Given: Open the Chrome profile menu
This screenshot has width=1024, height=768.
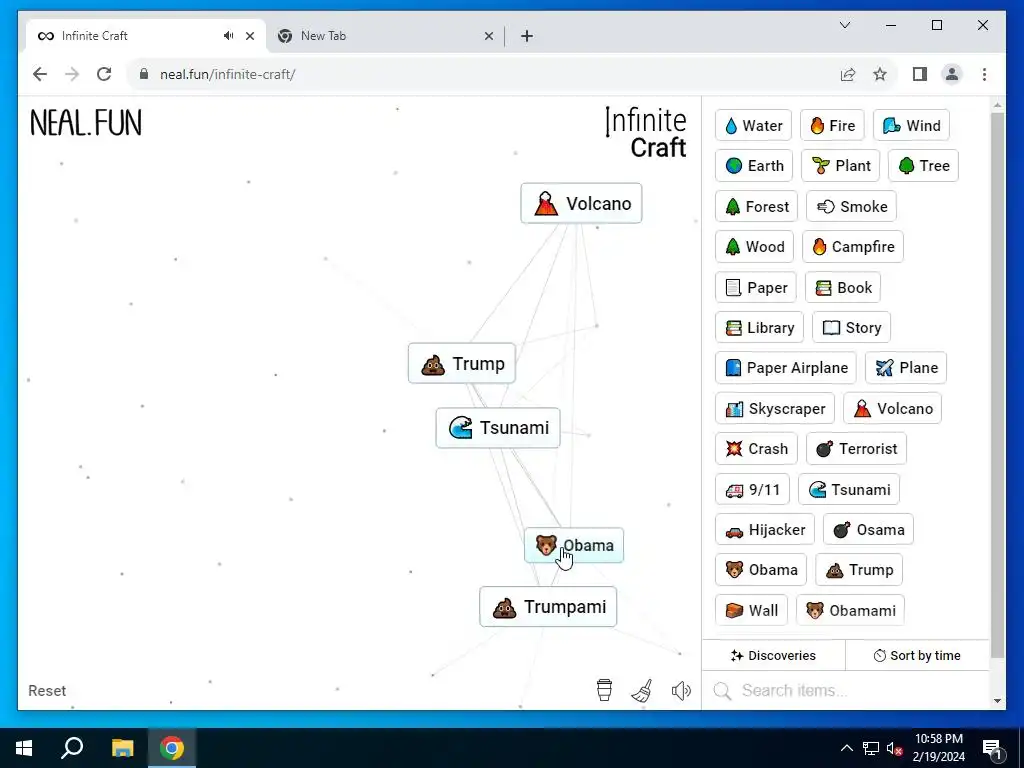Looking at the screenshot, I should 952,74.
